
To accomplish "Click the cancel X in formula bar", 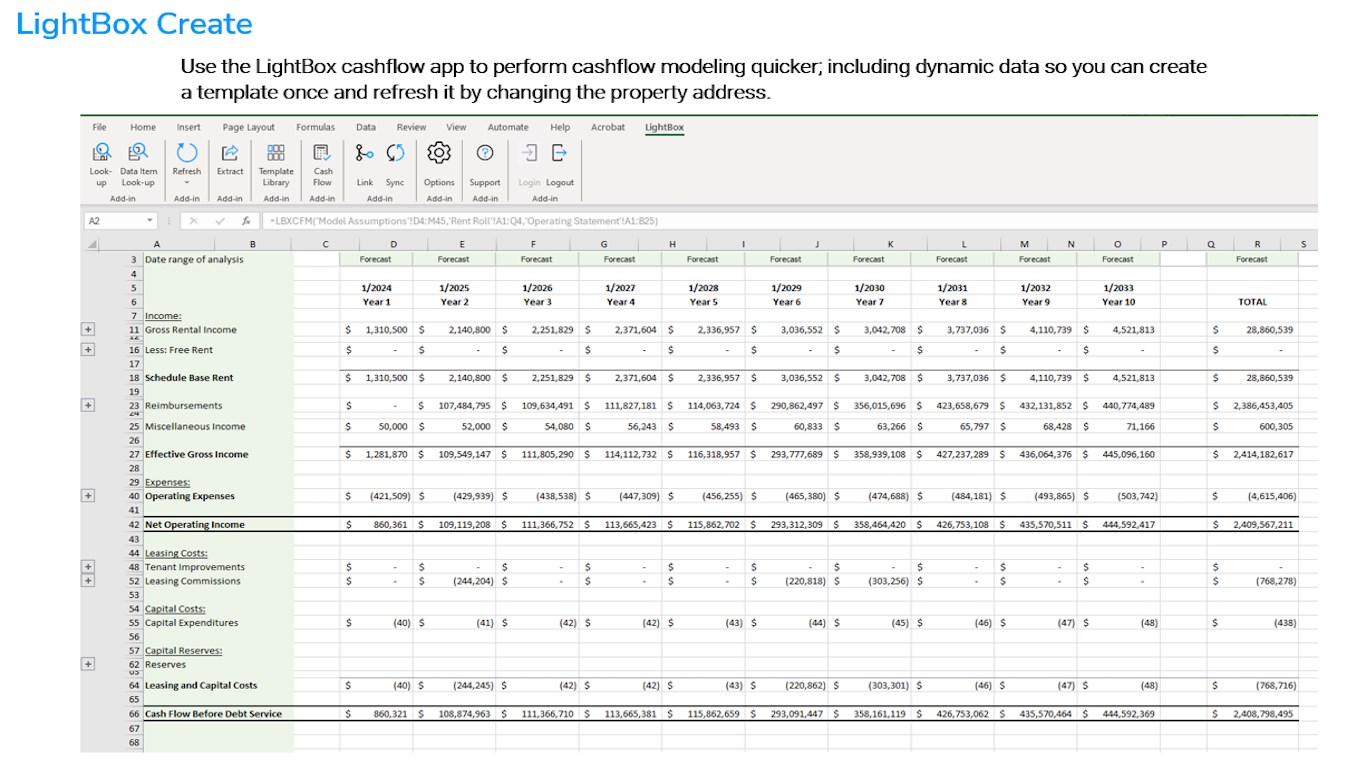I will (193, 221).
